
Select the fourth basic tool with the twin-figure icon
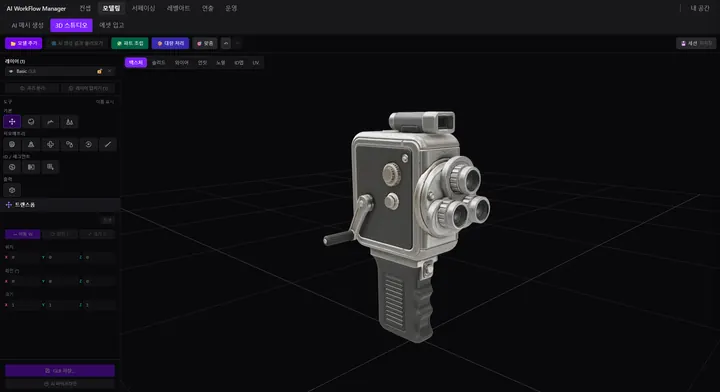[69, 122]
